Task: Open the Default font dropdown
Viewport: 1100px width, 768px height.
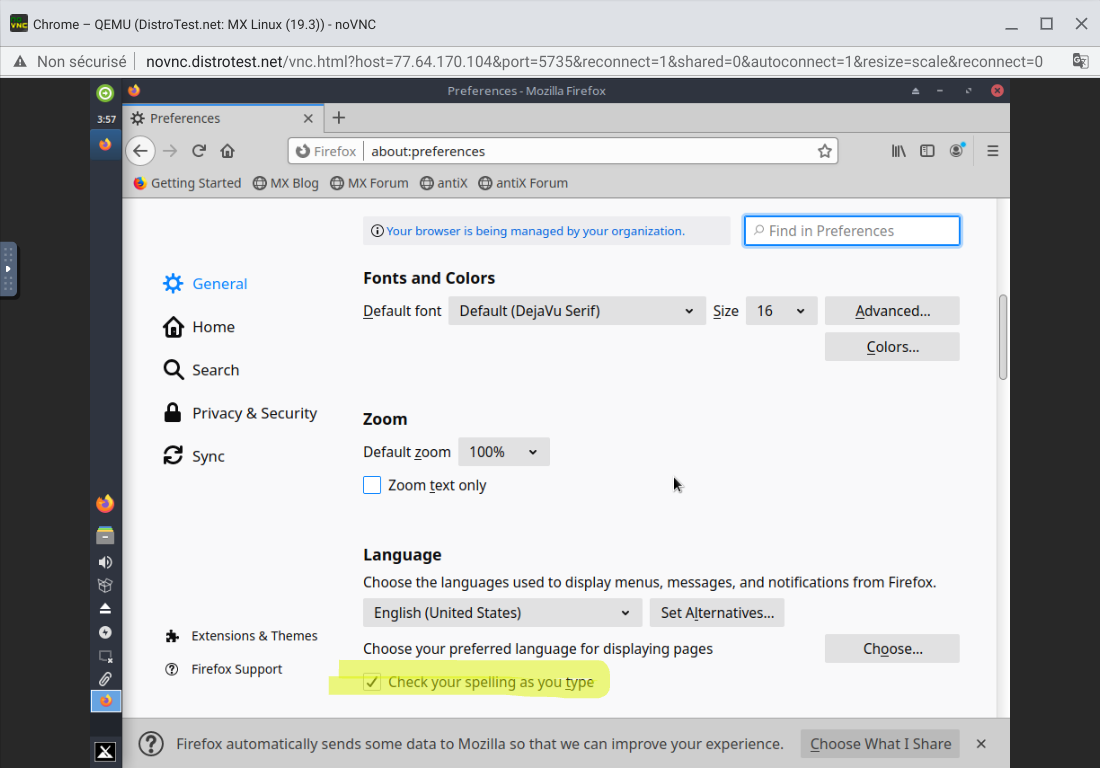Action: 577,311
